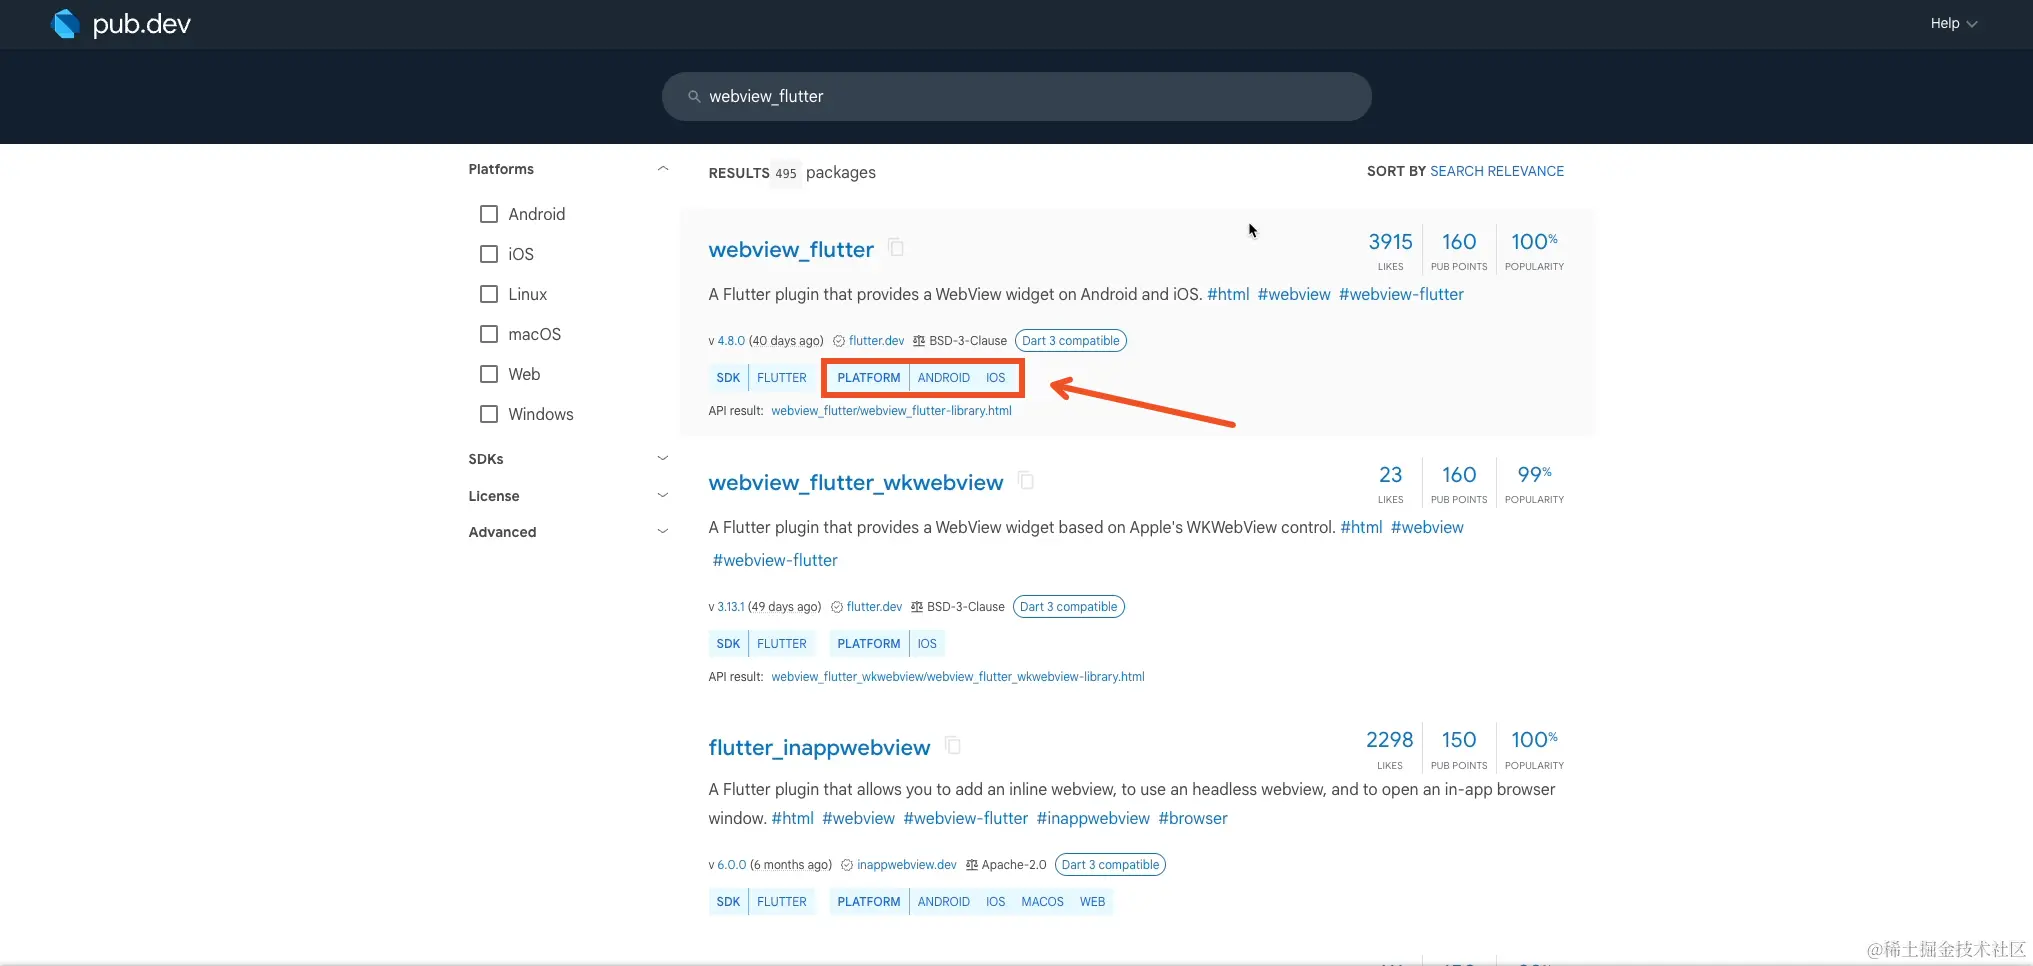The image size is (2033, 966).
Task: Check the Linux platform checkbox
Action: [489, 294]
